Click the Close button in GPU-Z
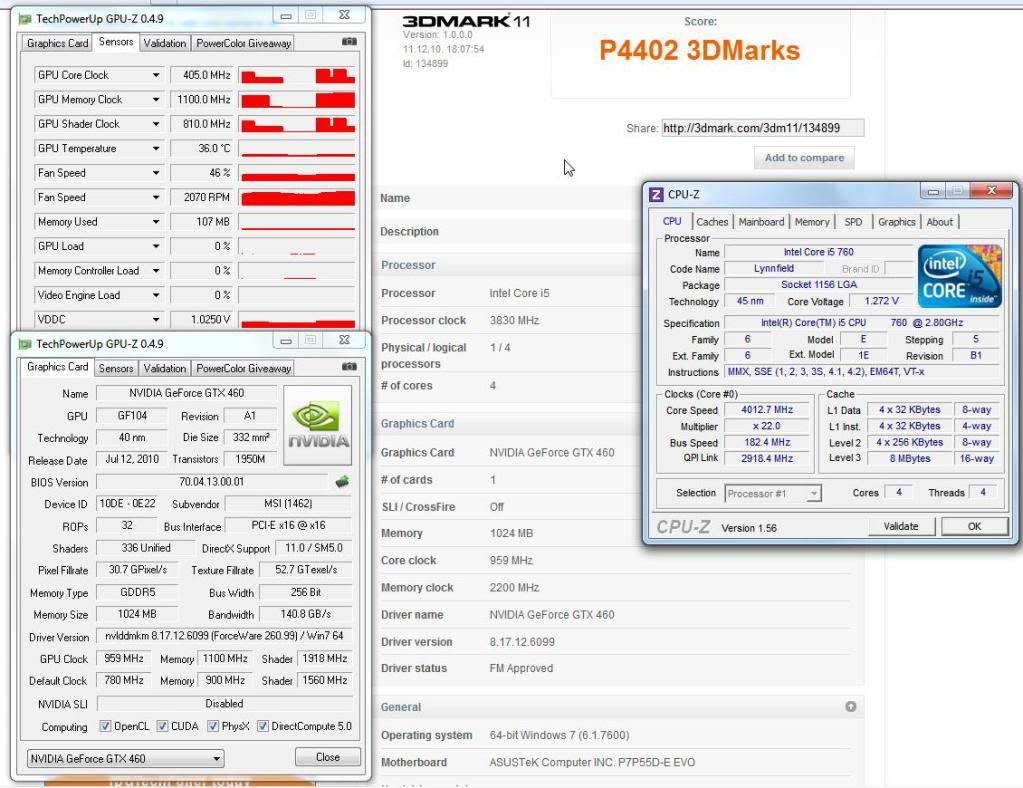Viewport: 1023px width, 788px height. pyautogui.click(x=328, y=757)
